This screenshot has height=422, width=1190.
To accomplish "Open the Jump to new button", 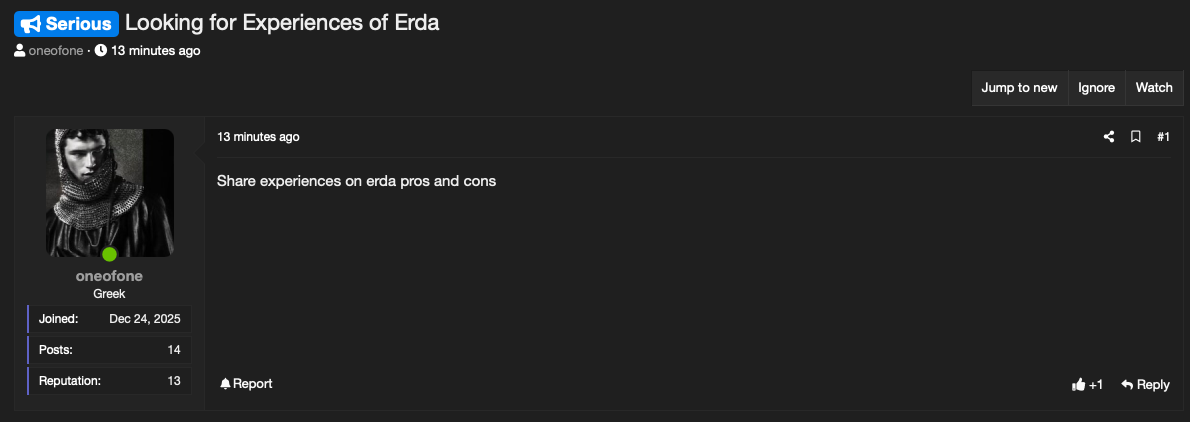I will pos(1019,88).
